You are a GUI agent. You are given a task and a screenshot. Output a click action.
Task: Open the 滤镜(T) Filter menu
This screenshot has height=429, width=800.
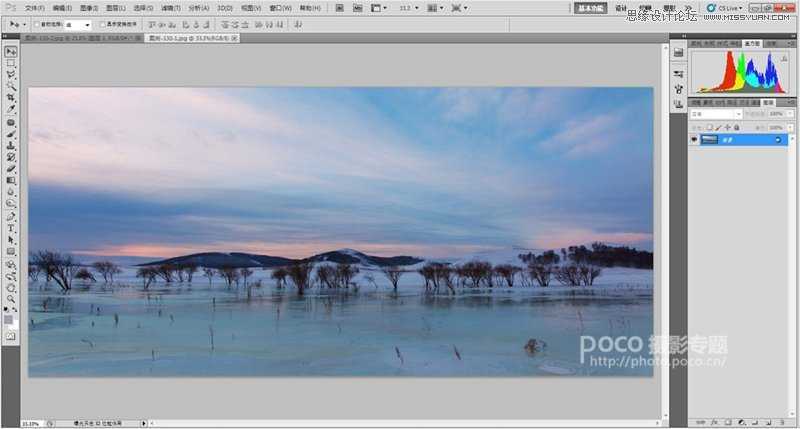pyautogui.click(x=170, y=8)
